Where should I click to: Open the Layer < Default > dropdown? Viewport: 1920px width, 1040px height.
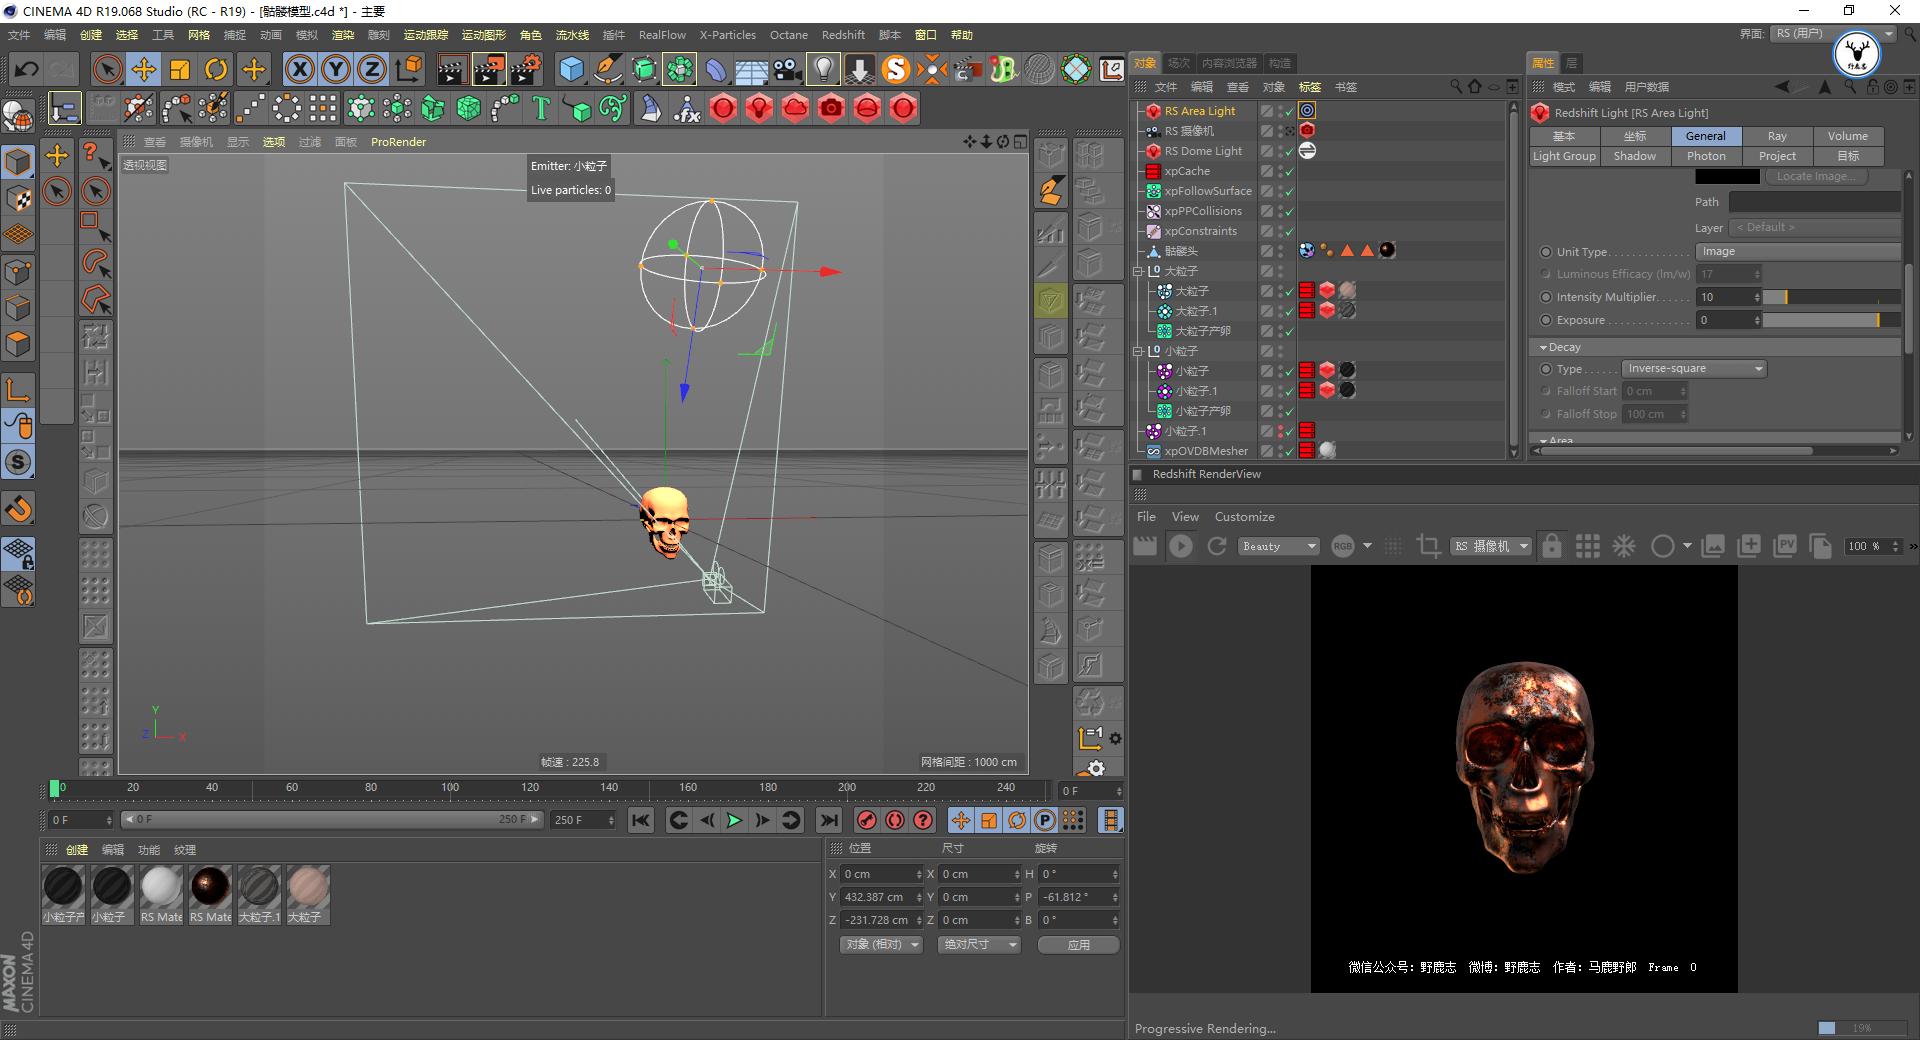pyautogui.click(x=1814, y=227)
